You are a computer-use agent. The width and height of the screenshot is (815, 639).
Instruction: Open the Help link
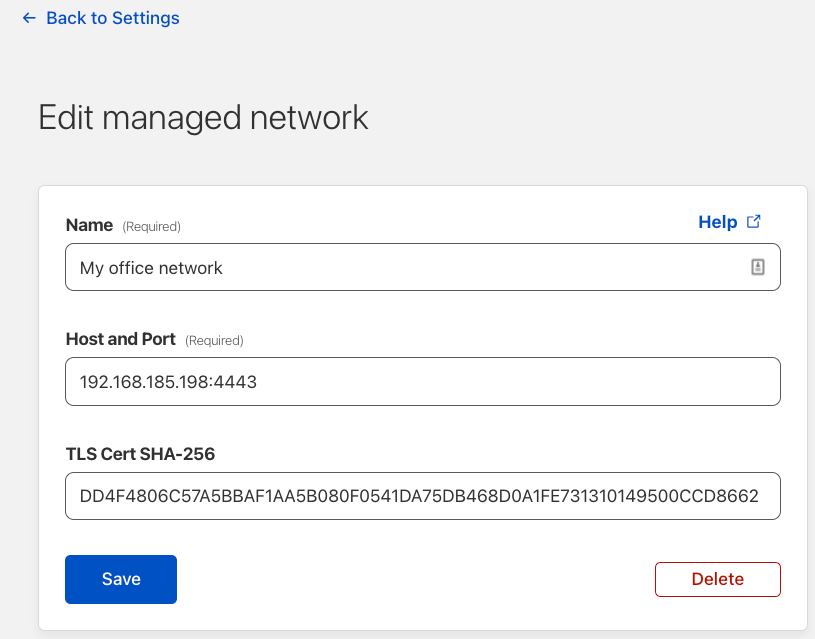[717, 222]
